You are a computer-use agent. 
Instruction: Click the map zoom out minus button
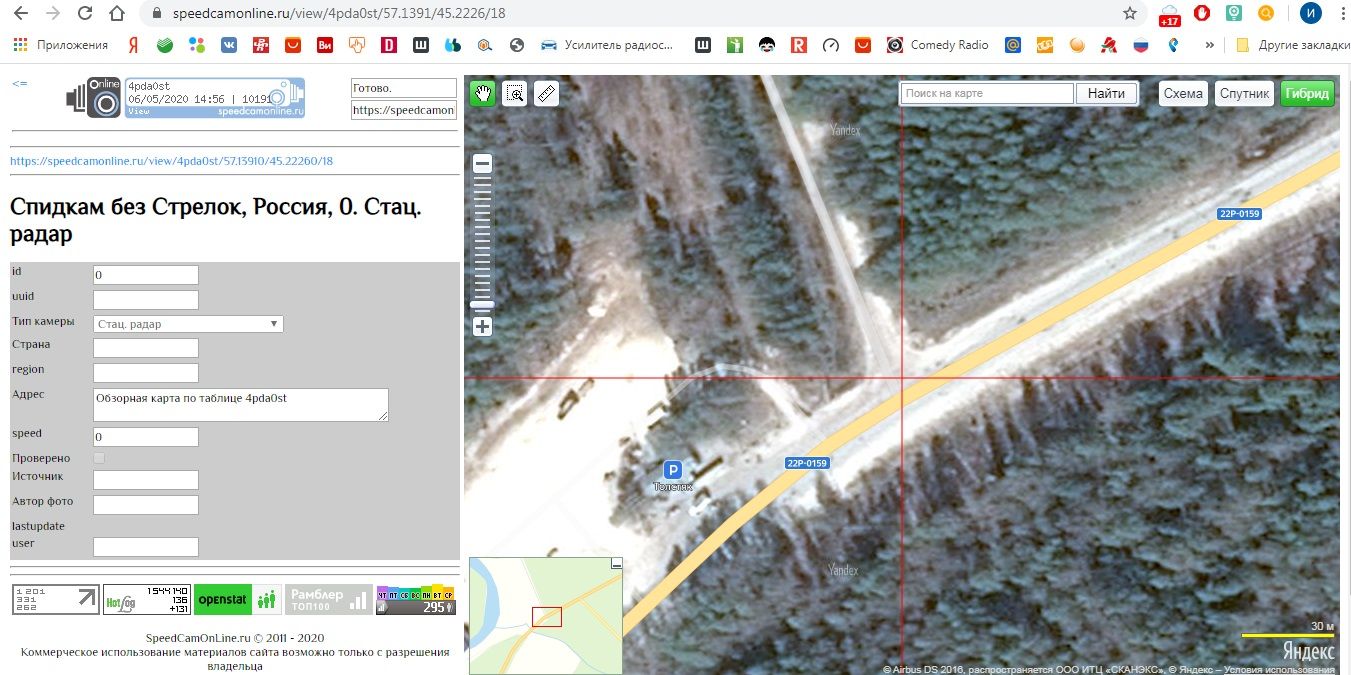[482, 164]
